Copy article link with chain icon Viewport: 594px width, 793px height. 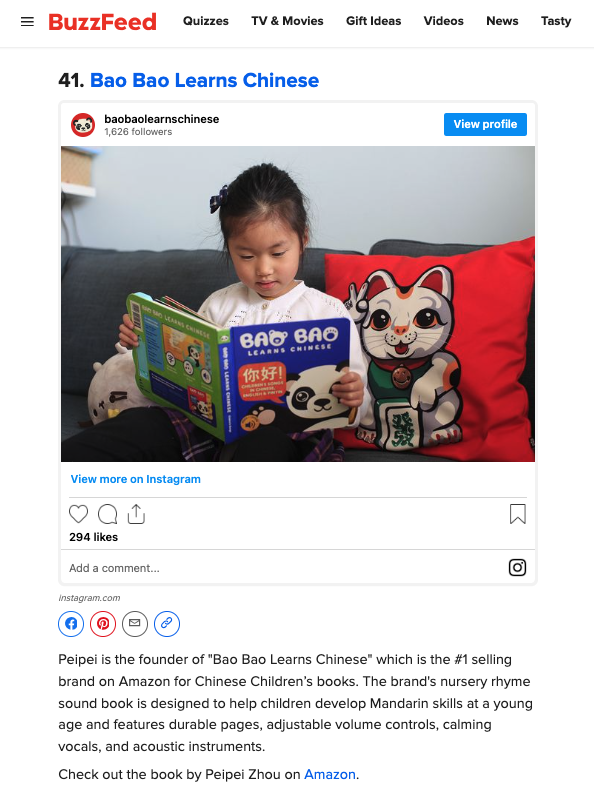coord(167,624)
